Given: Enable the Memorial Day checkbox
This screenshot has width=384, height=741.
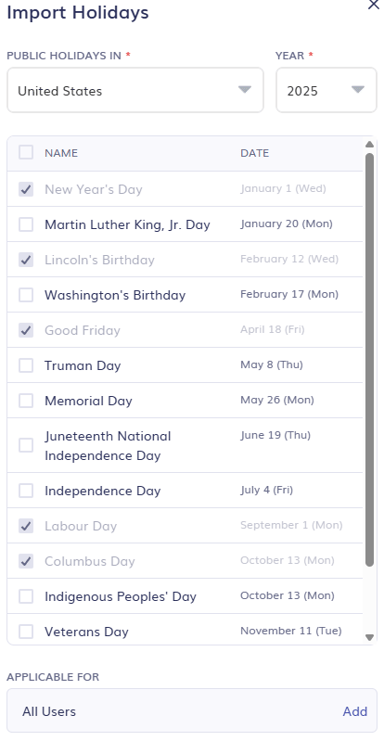Looking at the screenshot, I should pyautogui.click(x=26, y=401).
